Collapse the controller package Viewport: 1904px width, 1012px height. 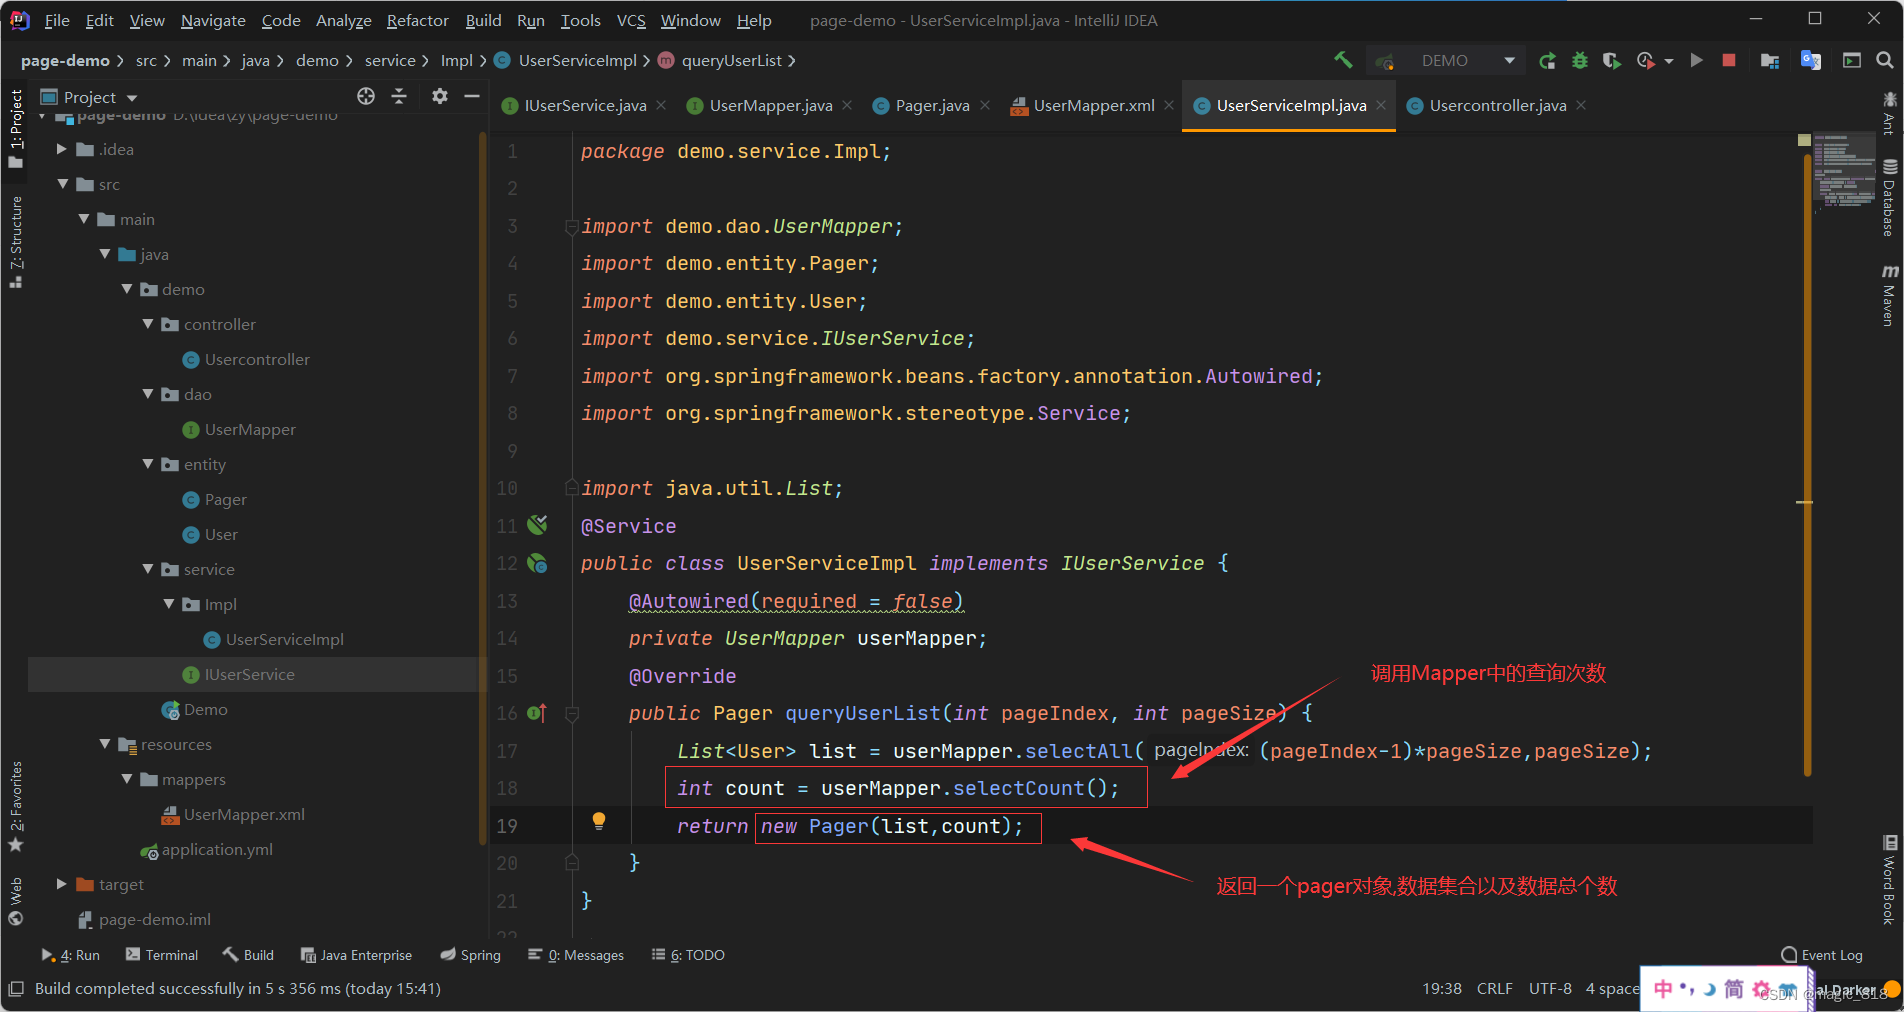tap(148, 324)
